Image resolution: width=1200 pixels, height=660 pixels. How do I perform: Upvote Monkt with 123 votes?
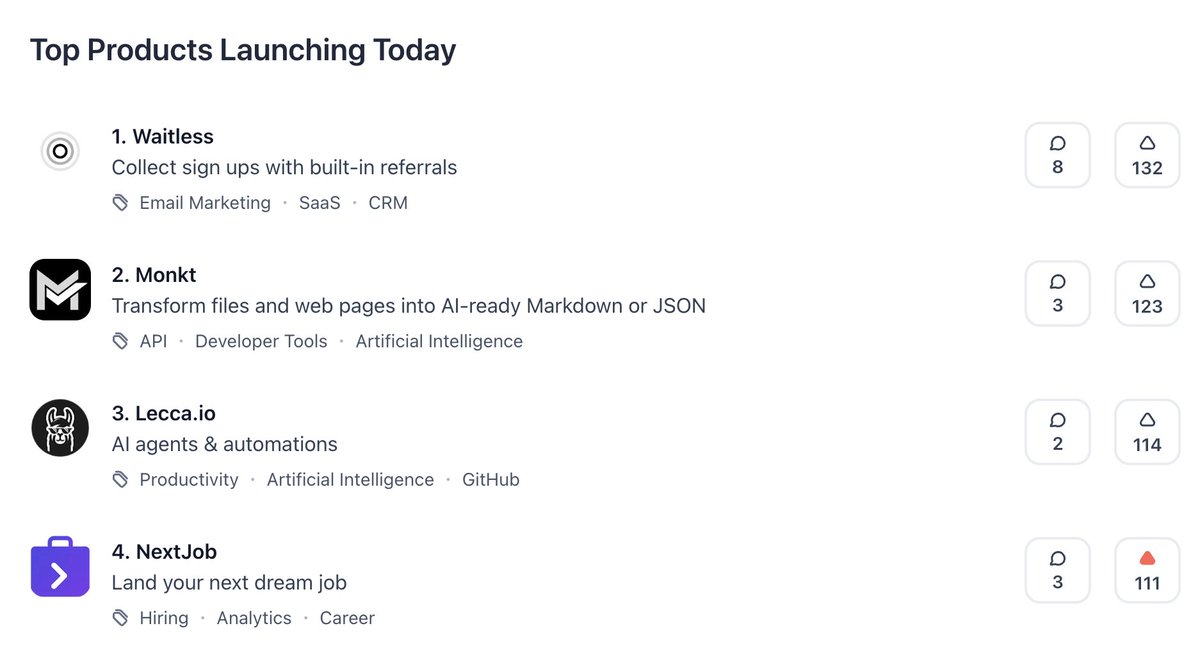coord(1147,294)
